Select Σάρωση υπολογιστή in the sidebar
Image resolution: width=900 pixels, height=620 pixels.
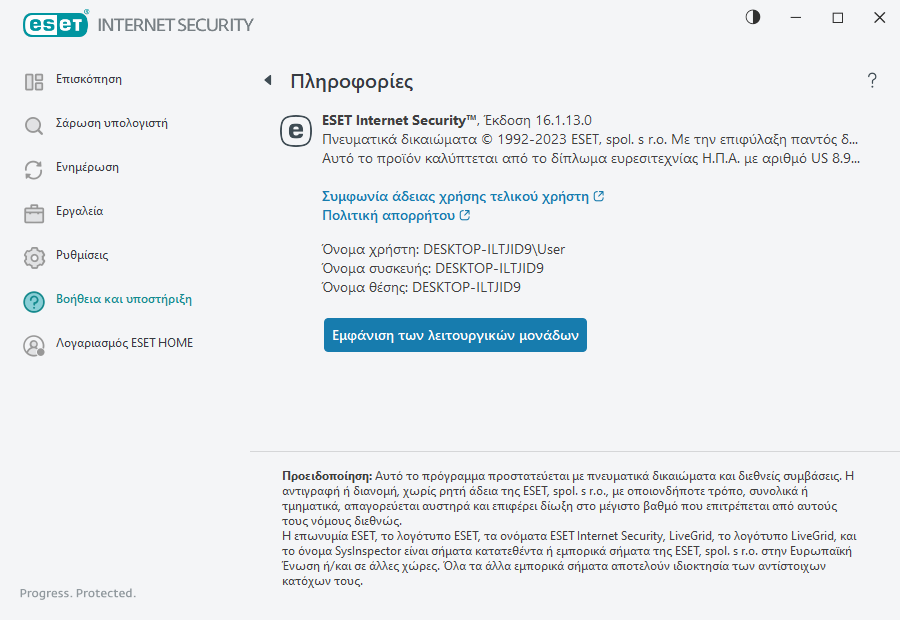click(x=111, y=123)
